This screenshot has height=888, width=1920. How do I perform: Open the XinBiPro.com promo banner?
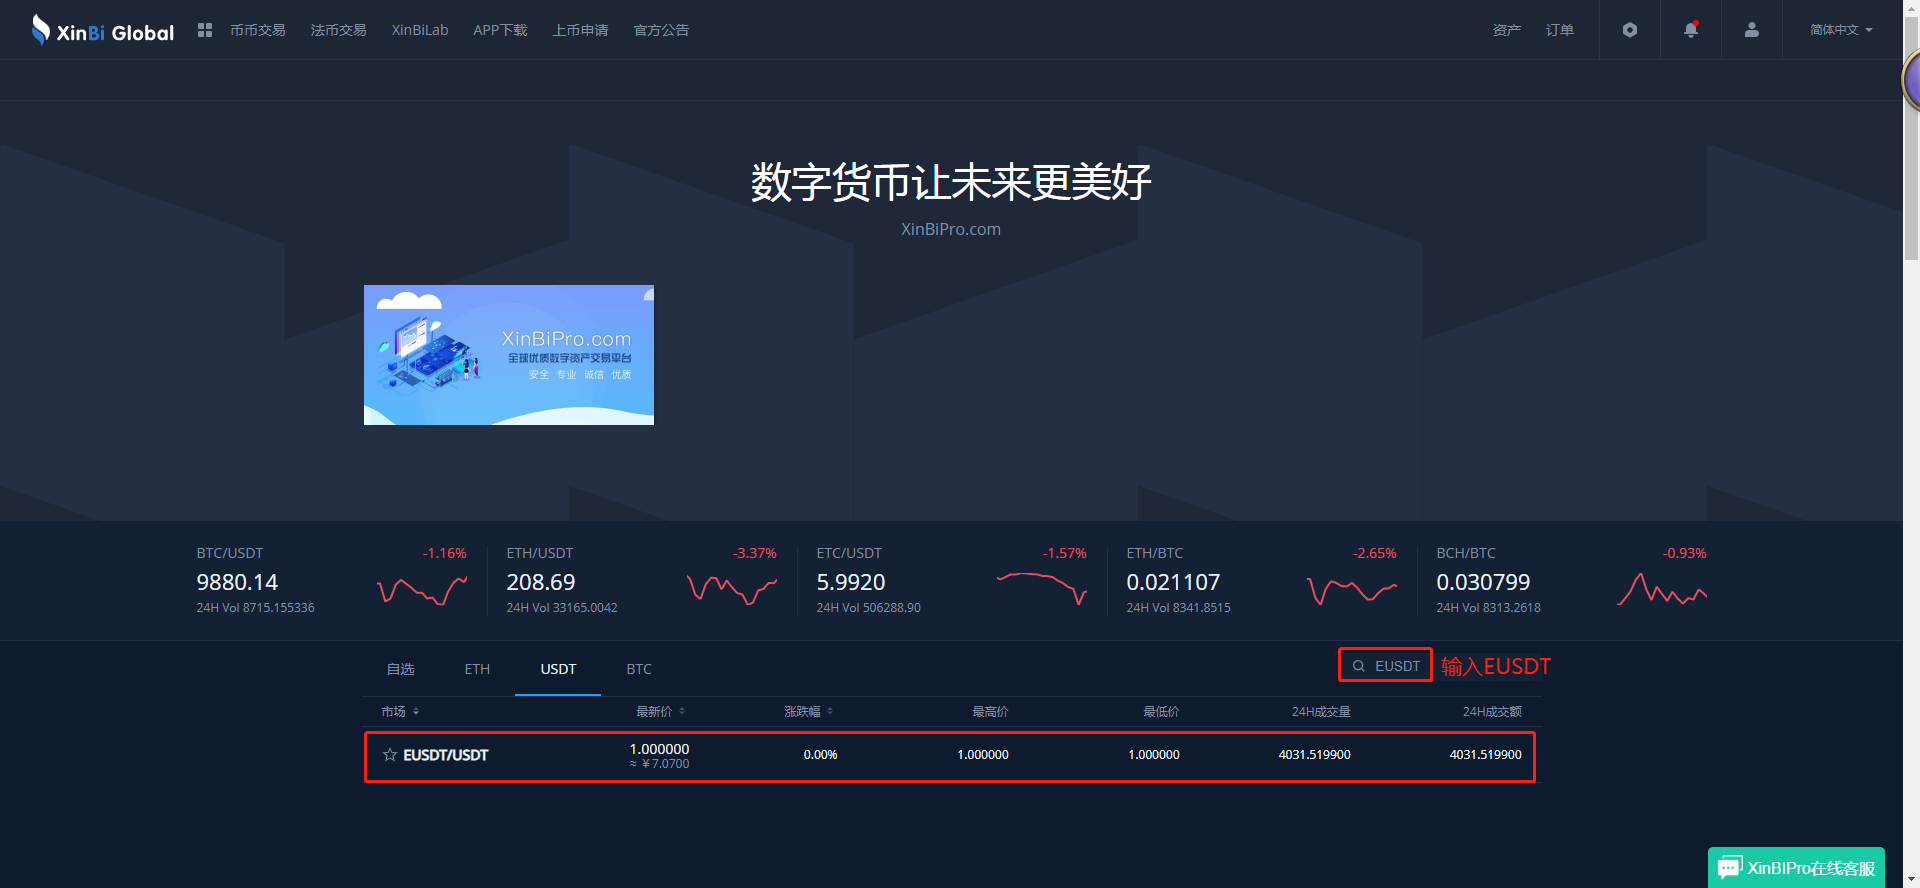click(509, 355)
